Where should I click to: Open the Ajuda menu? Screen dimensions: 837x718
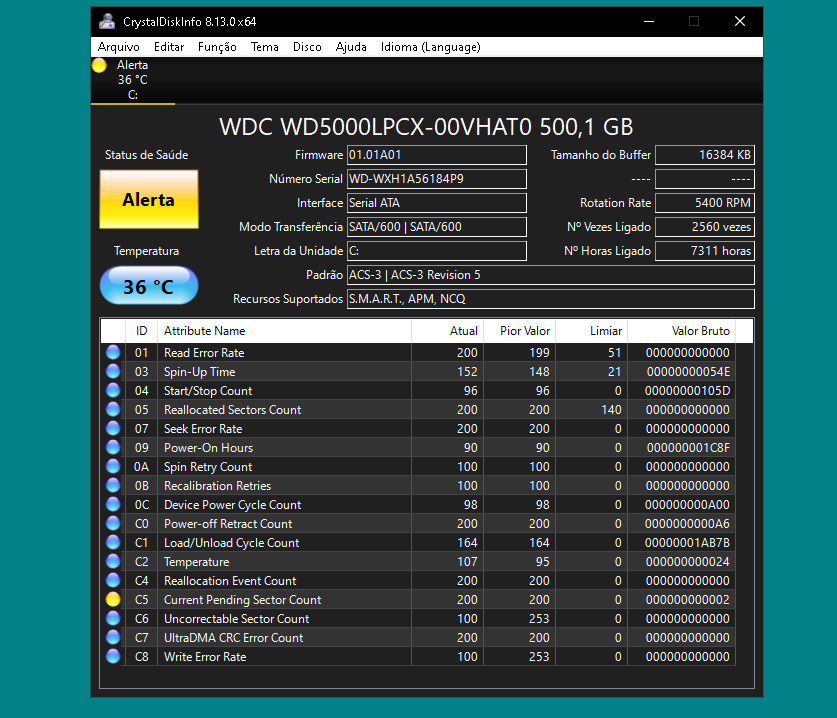pos(351,47)
